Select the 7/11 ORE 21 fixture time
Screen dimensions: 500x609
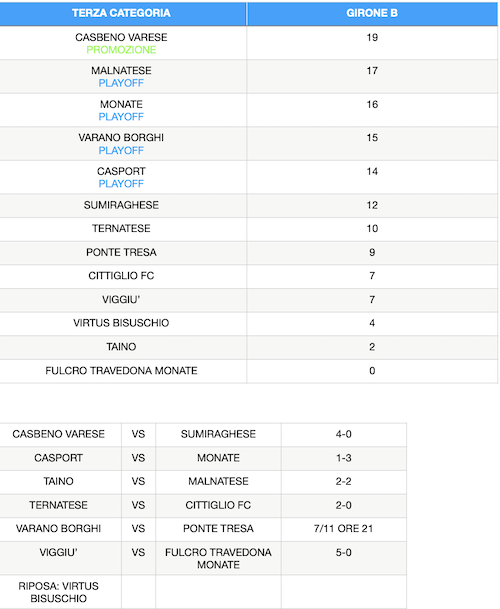click(344, 529)
